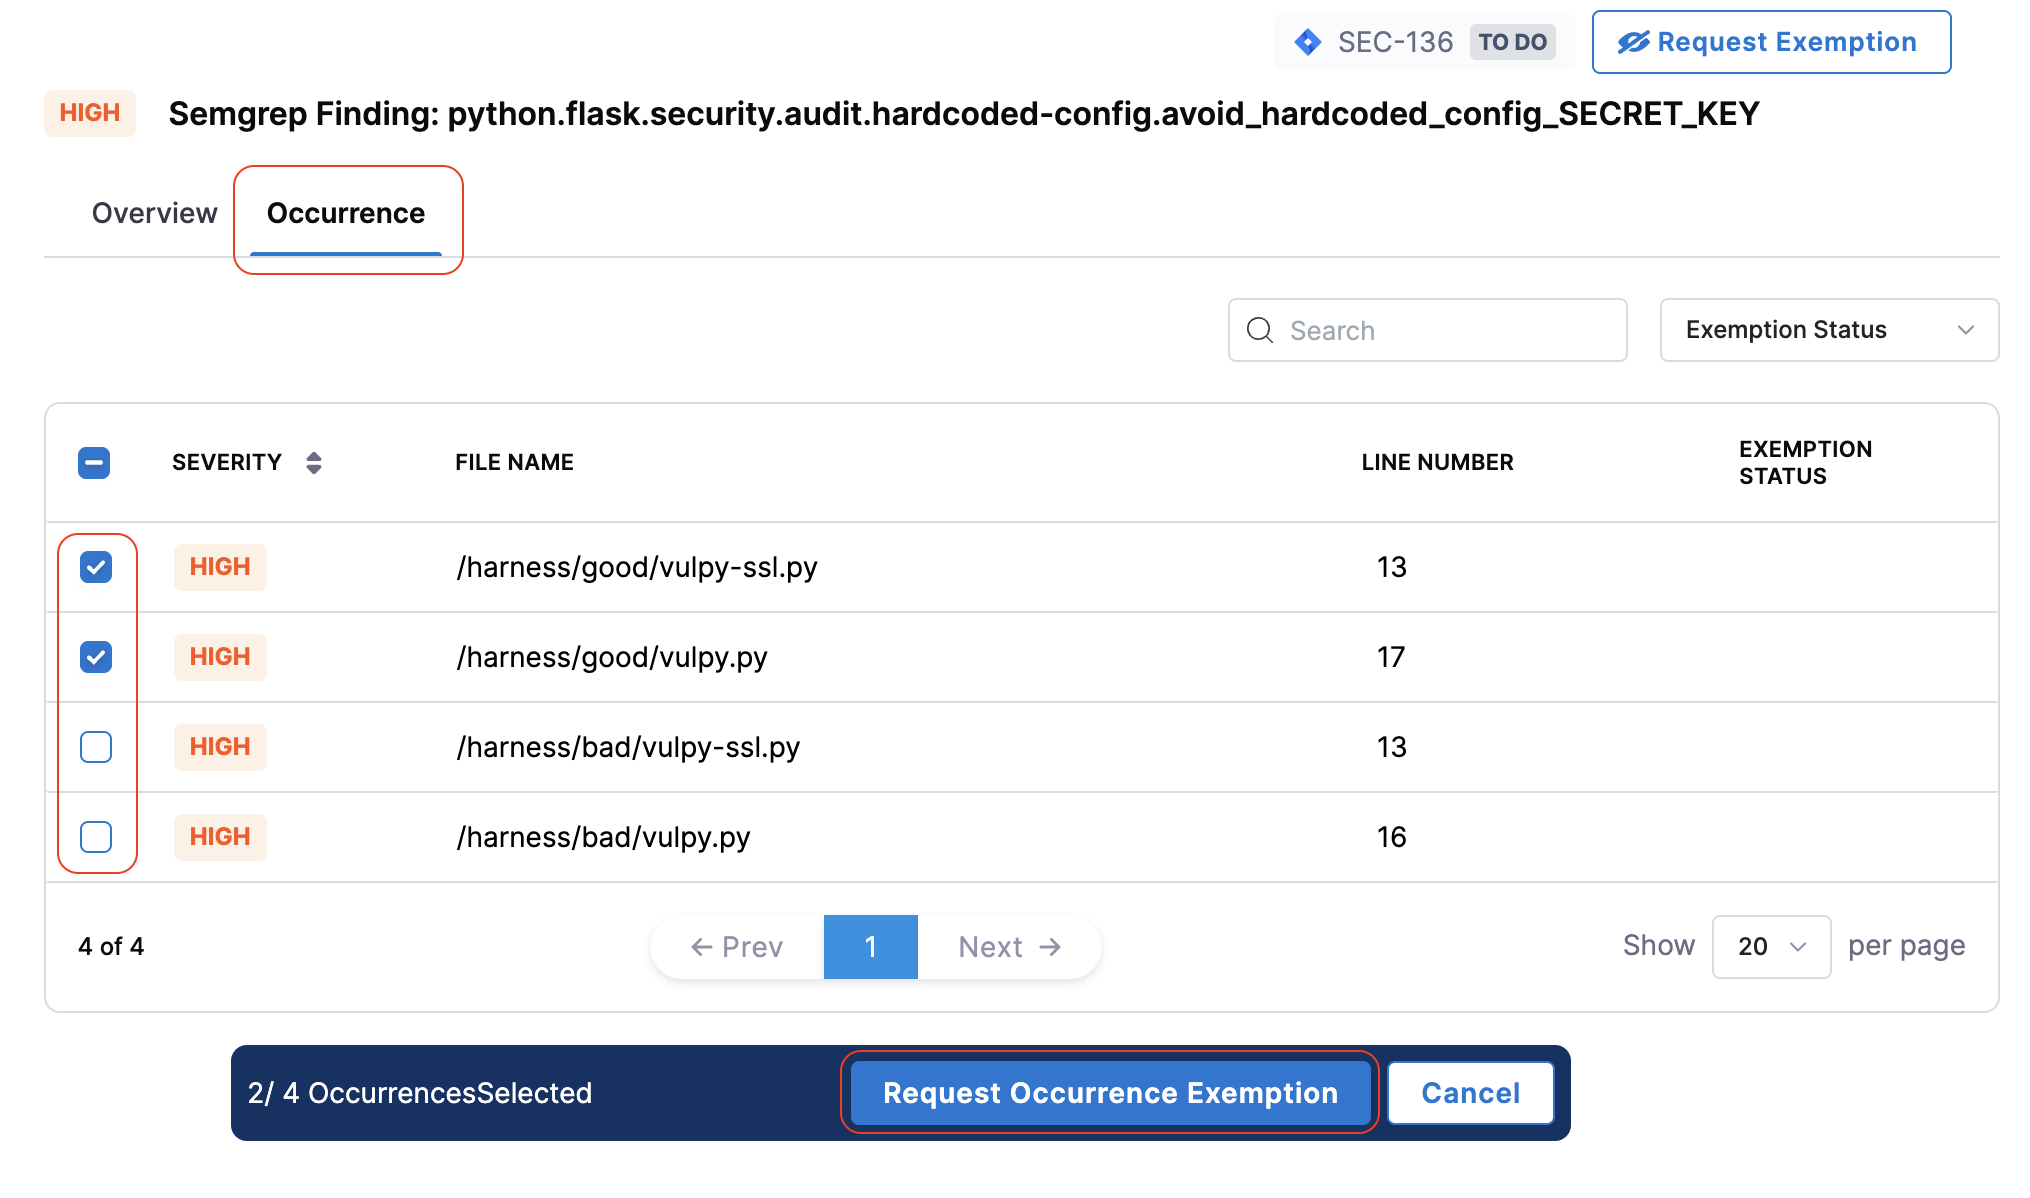Click the magnifier icon in search box
2030x1198 pixels.
coord(1260,330)
